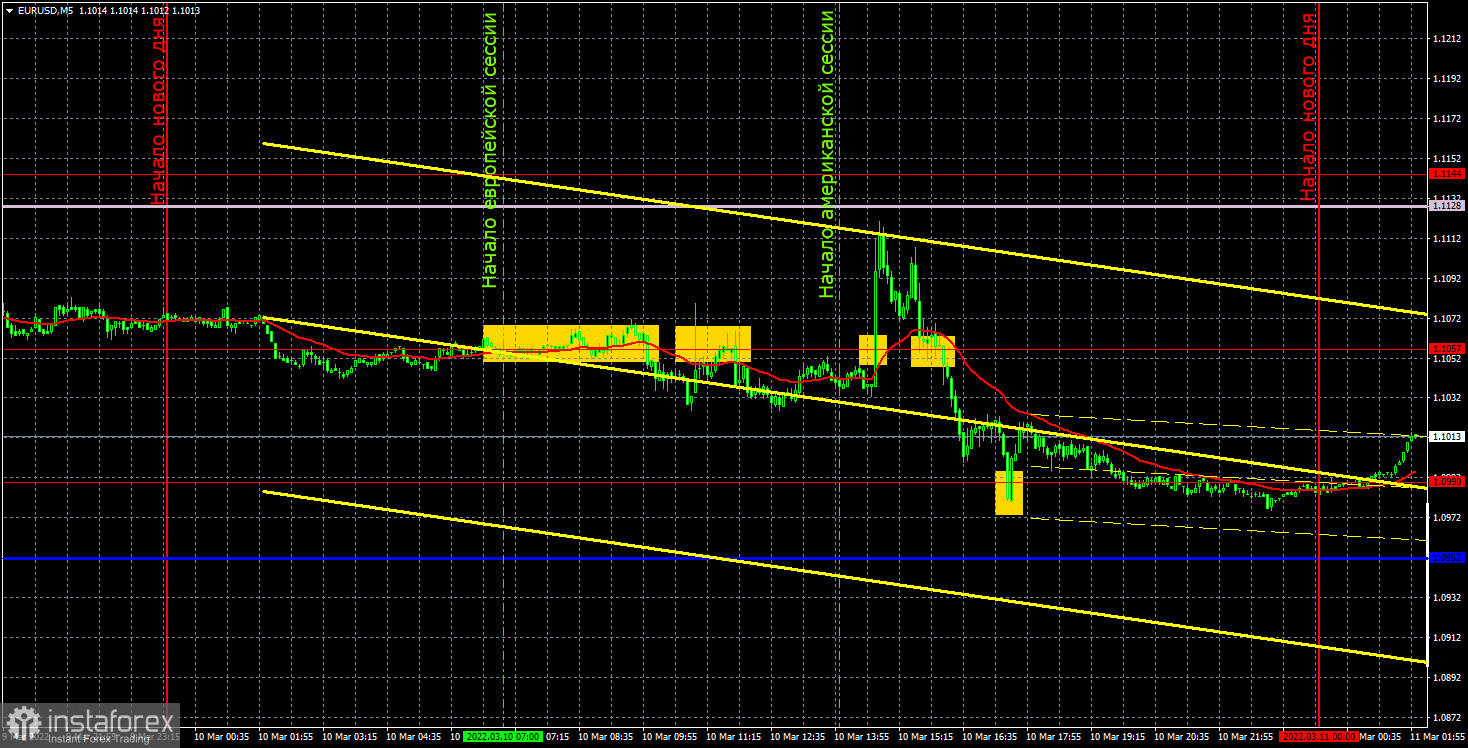Click the 1.0932 price axis label
The image size is (1468, 748).
pos(1446,598)
